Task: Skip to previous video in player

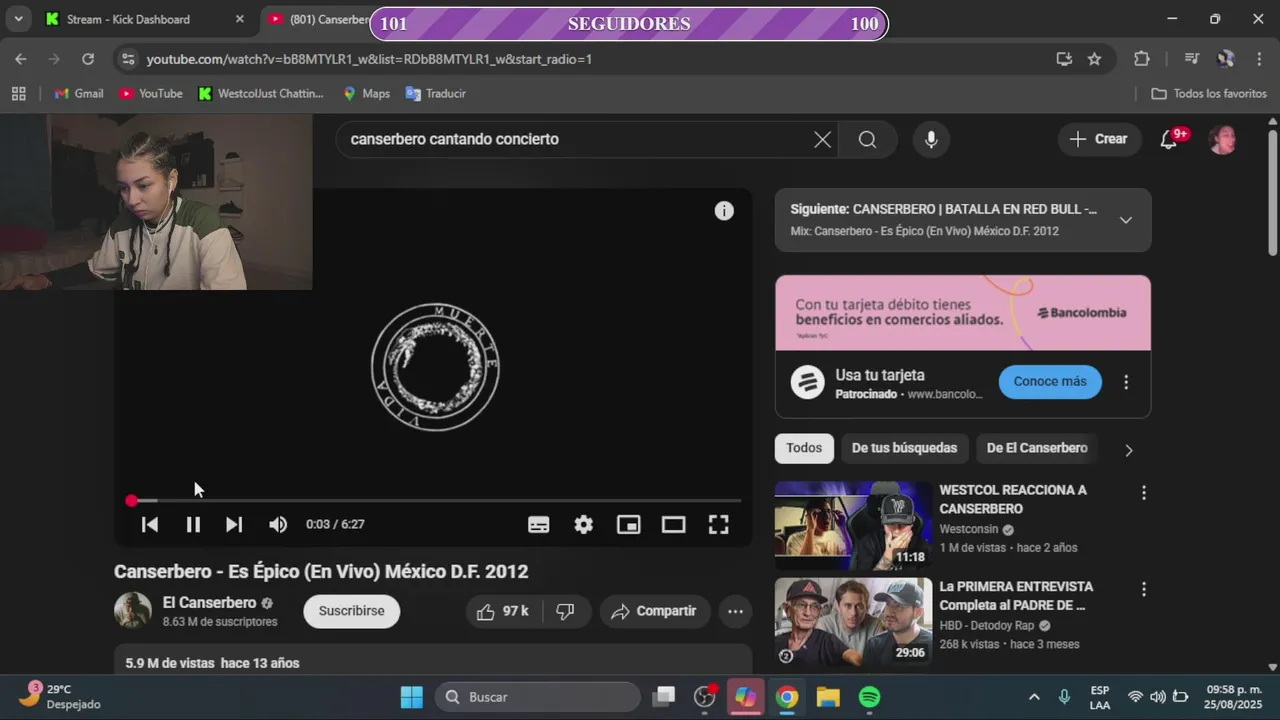Action: tap(150, 524)
